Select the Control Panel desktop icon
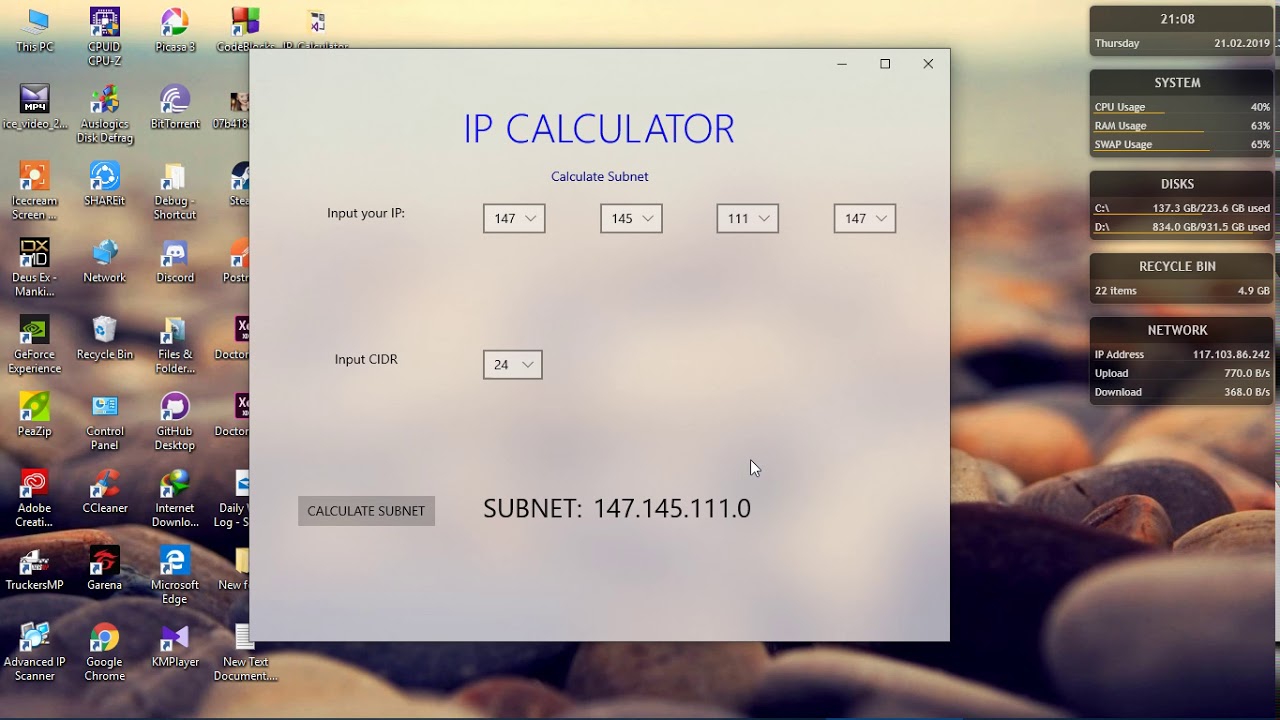Image resolution: width=1280 pixels, height=720 pixels. [x=105, y=422]
